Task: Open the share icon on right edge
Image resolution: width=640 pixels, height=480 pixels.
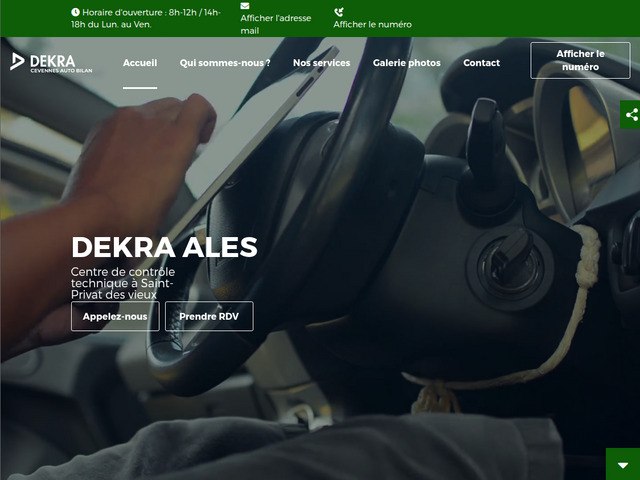Action: tap(630, 115)
